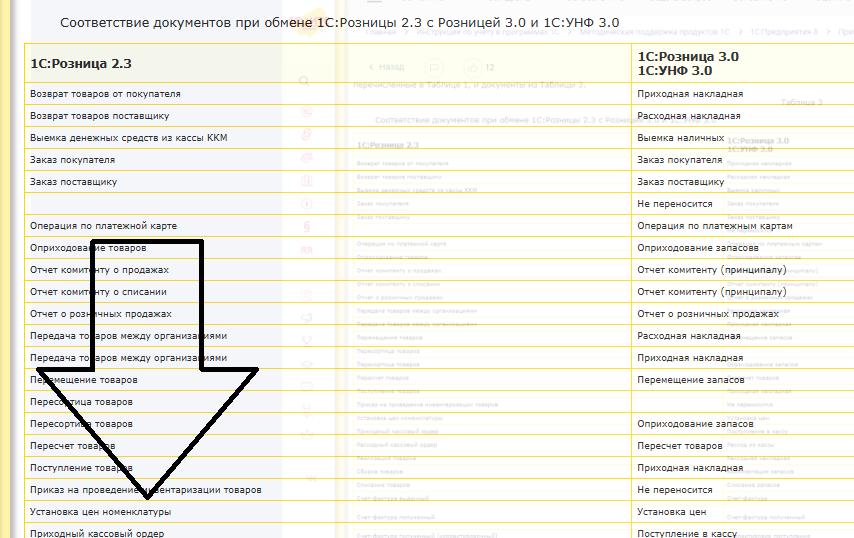
Task: Open breadcrumb Методическая поддержка продуктов 1С
Action: click(654, 32)
